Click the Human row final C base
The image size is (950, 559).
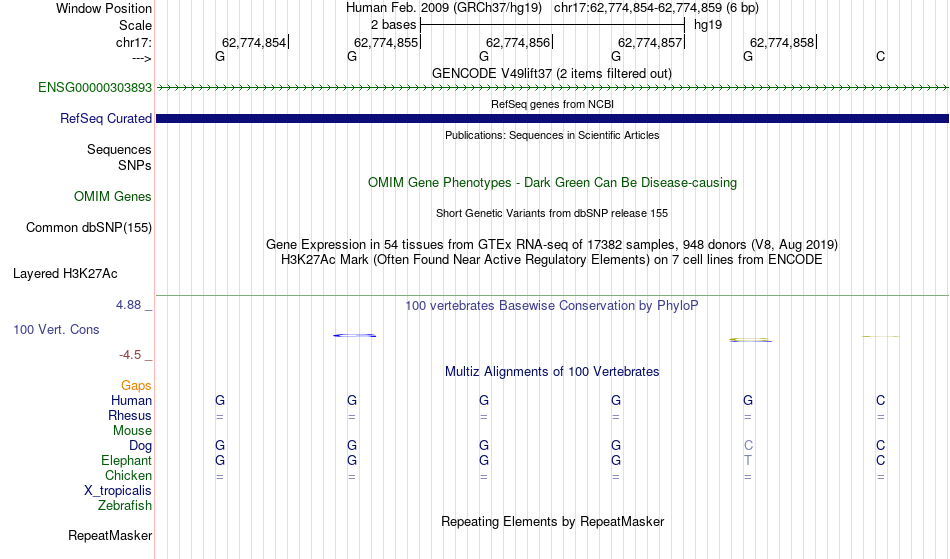click(x=880, y=400)
